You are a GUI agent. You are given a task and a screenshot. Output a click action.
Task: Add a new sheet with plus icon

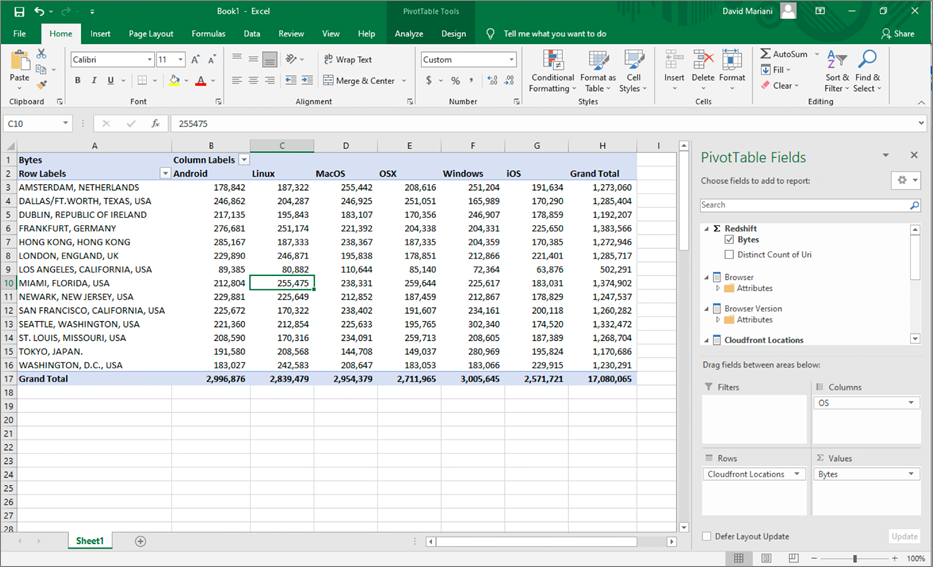140,541
